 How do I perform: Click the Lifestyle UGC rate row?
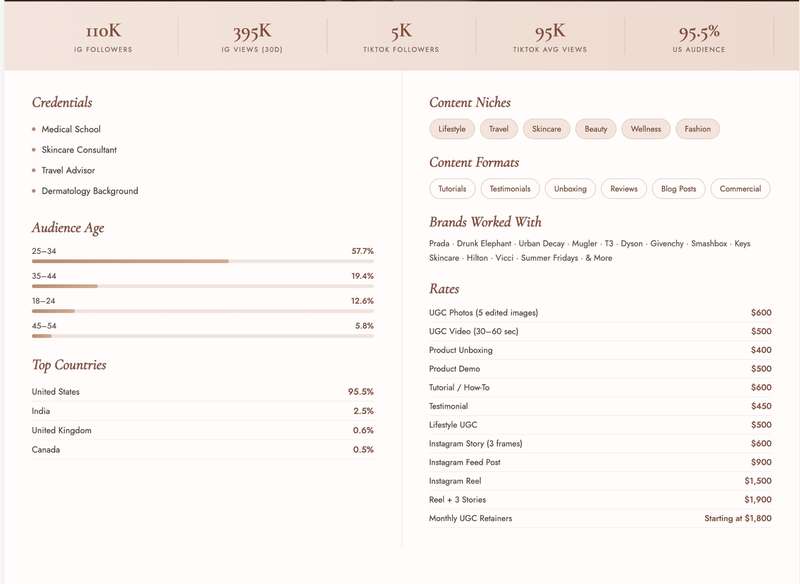(x=601, y=425)
